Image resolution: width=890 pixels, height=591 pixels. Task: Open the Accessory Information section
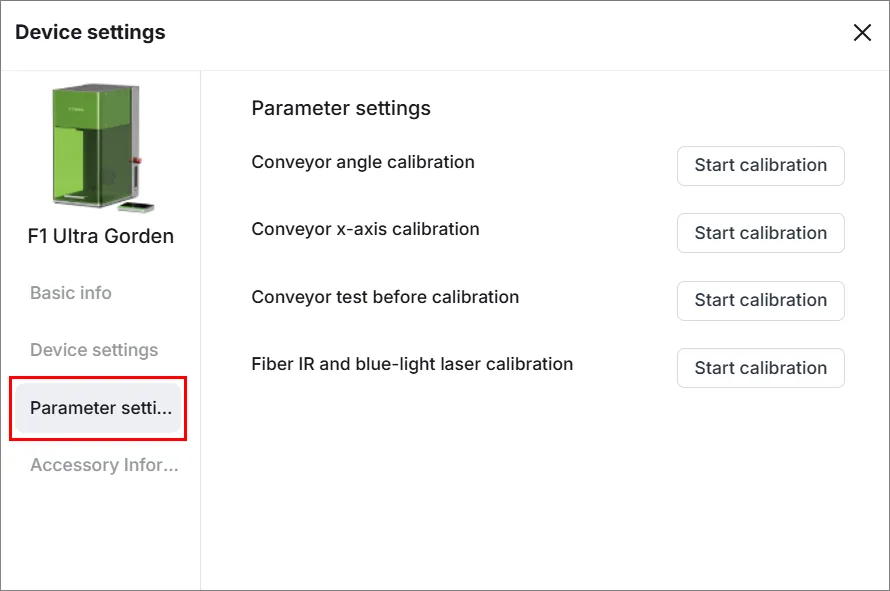pyautogui.click(x=104, y=465)
